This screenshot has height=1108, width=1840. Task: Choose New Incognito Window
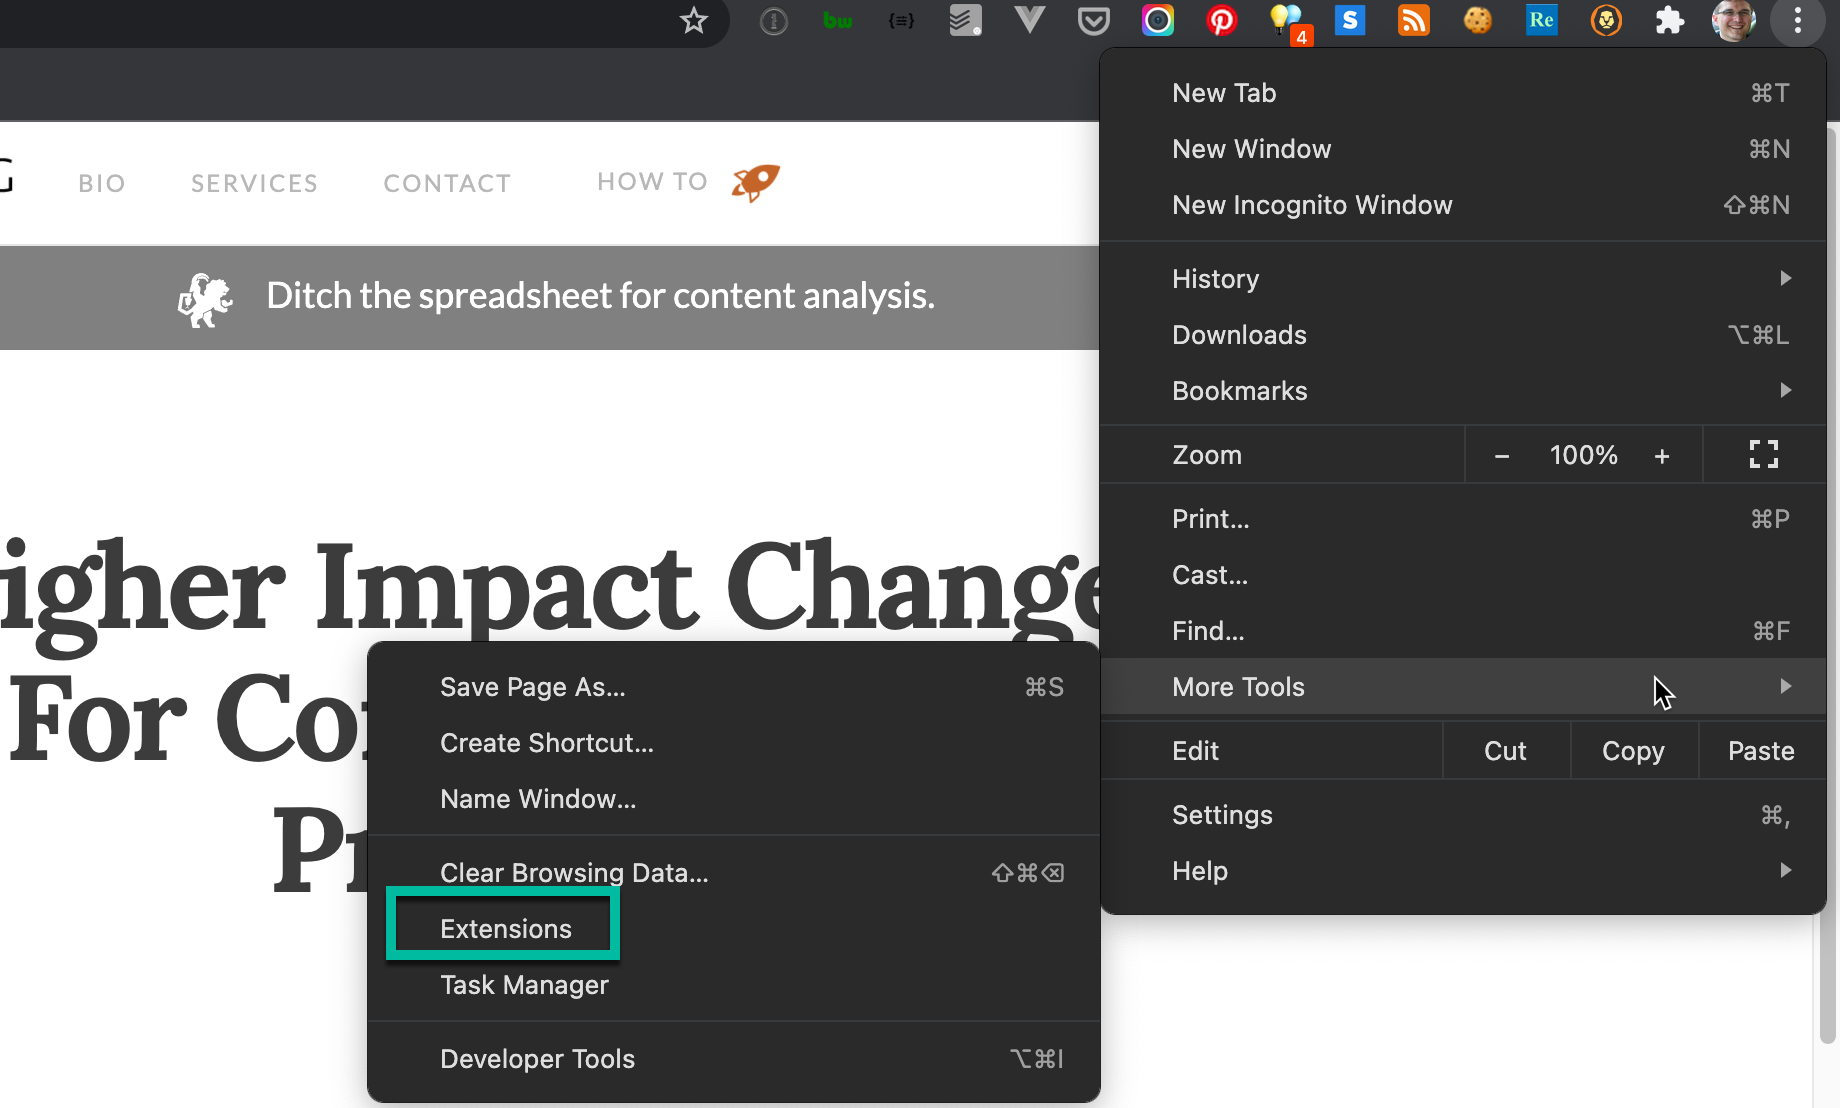[1312, 205]
